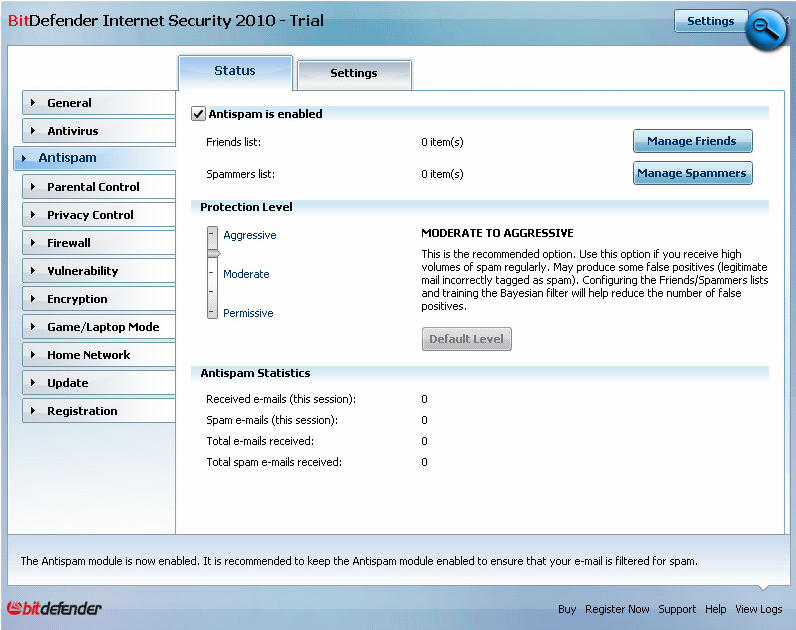Click the Register Now link
Viewport: 796px width, 630px height.
(617, 609)
